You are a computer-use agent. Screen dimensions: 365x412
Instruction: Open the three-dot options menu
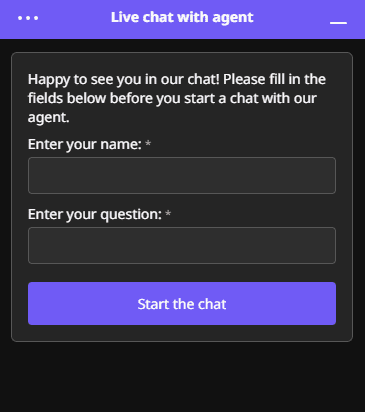28,18
